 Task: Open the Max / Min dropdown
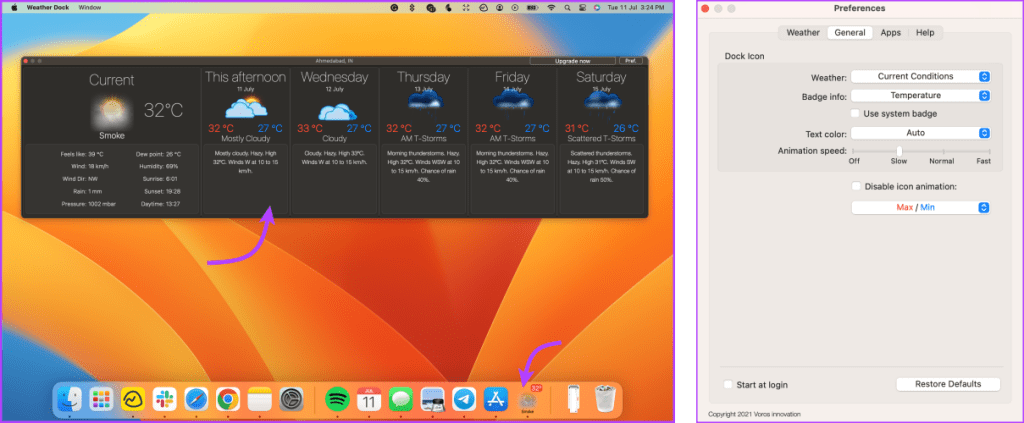click(921, 208)
